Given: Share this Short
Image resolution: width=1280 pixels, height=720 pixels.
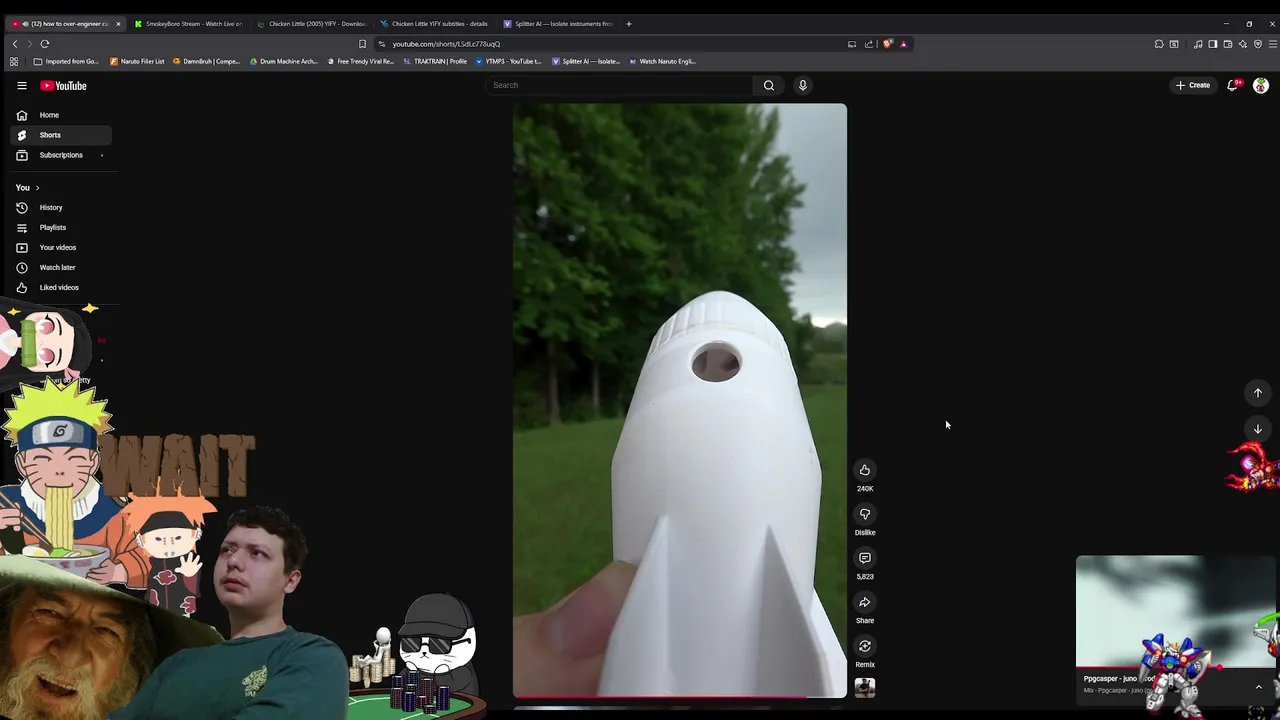Looking at the screenshot, I should pyautogui.click(x=865, y=602).
